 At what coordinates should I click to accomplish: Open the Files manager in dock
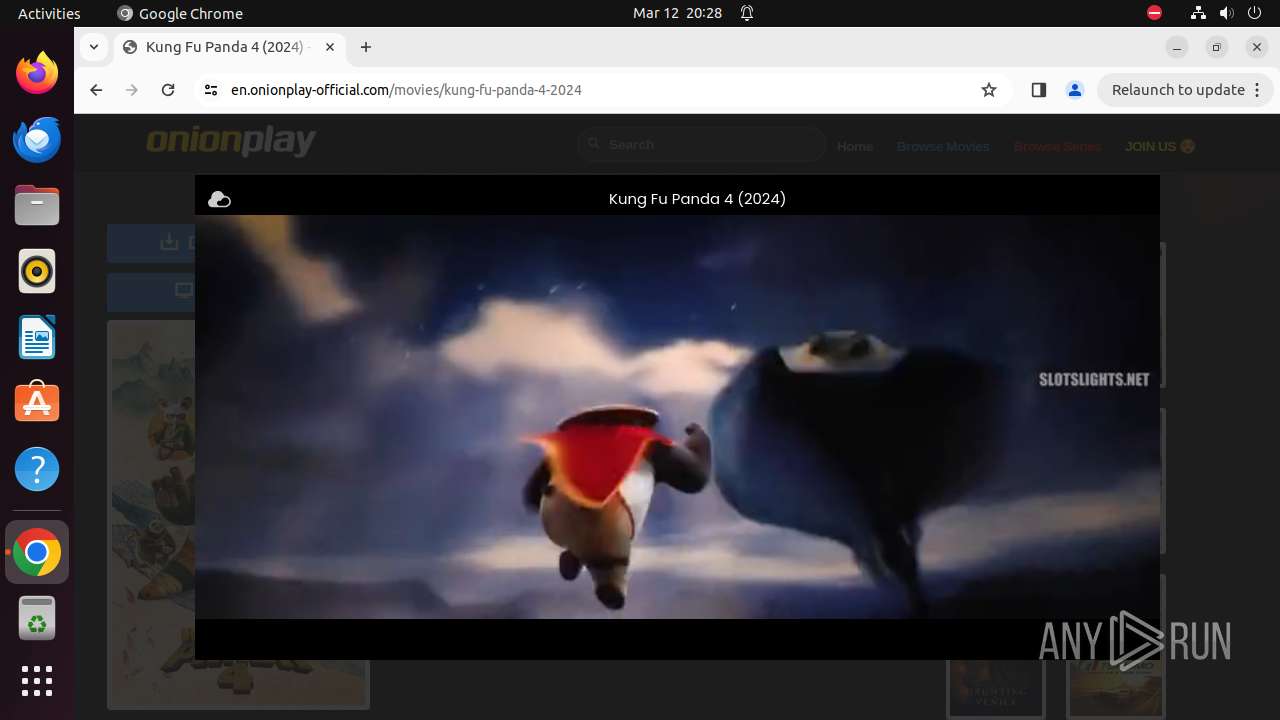point(37,205)
